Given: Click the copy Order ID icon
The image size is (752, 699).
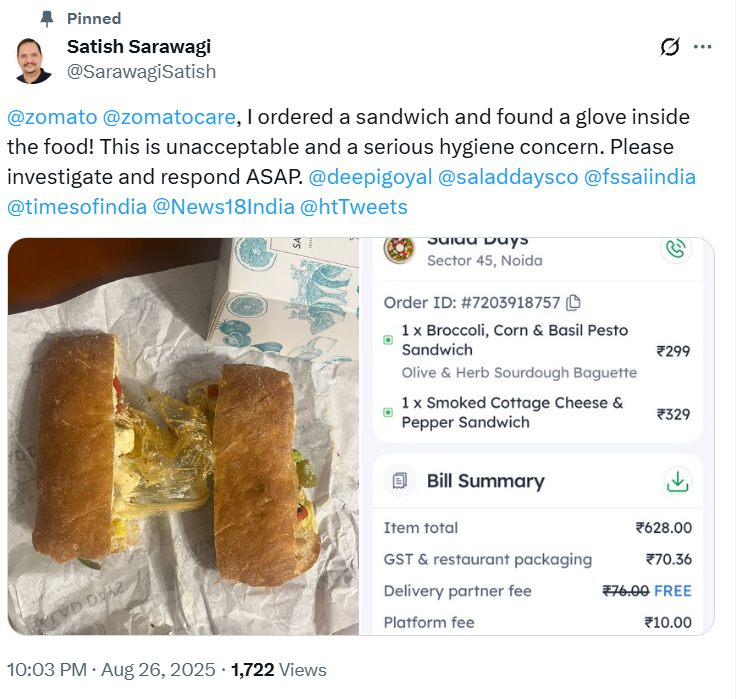Looking at the screenshot, I should [x=573, y=302].
